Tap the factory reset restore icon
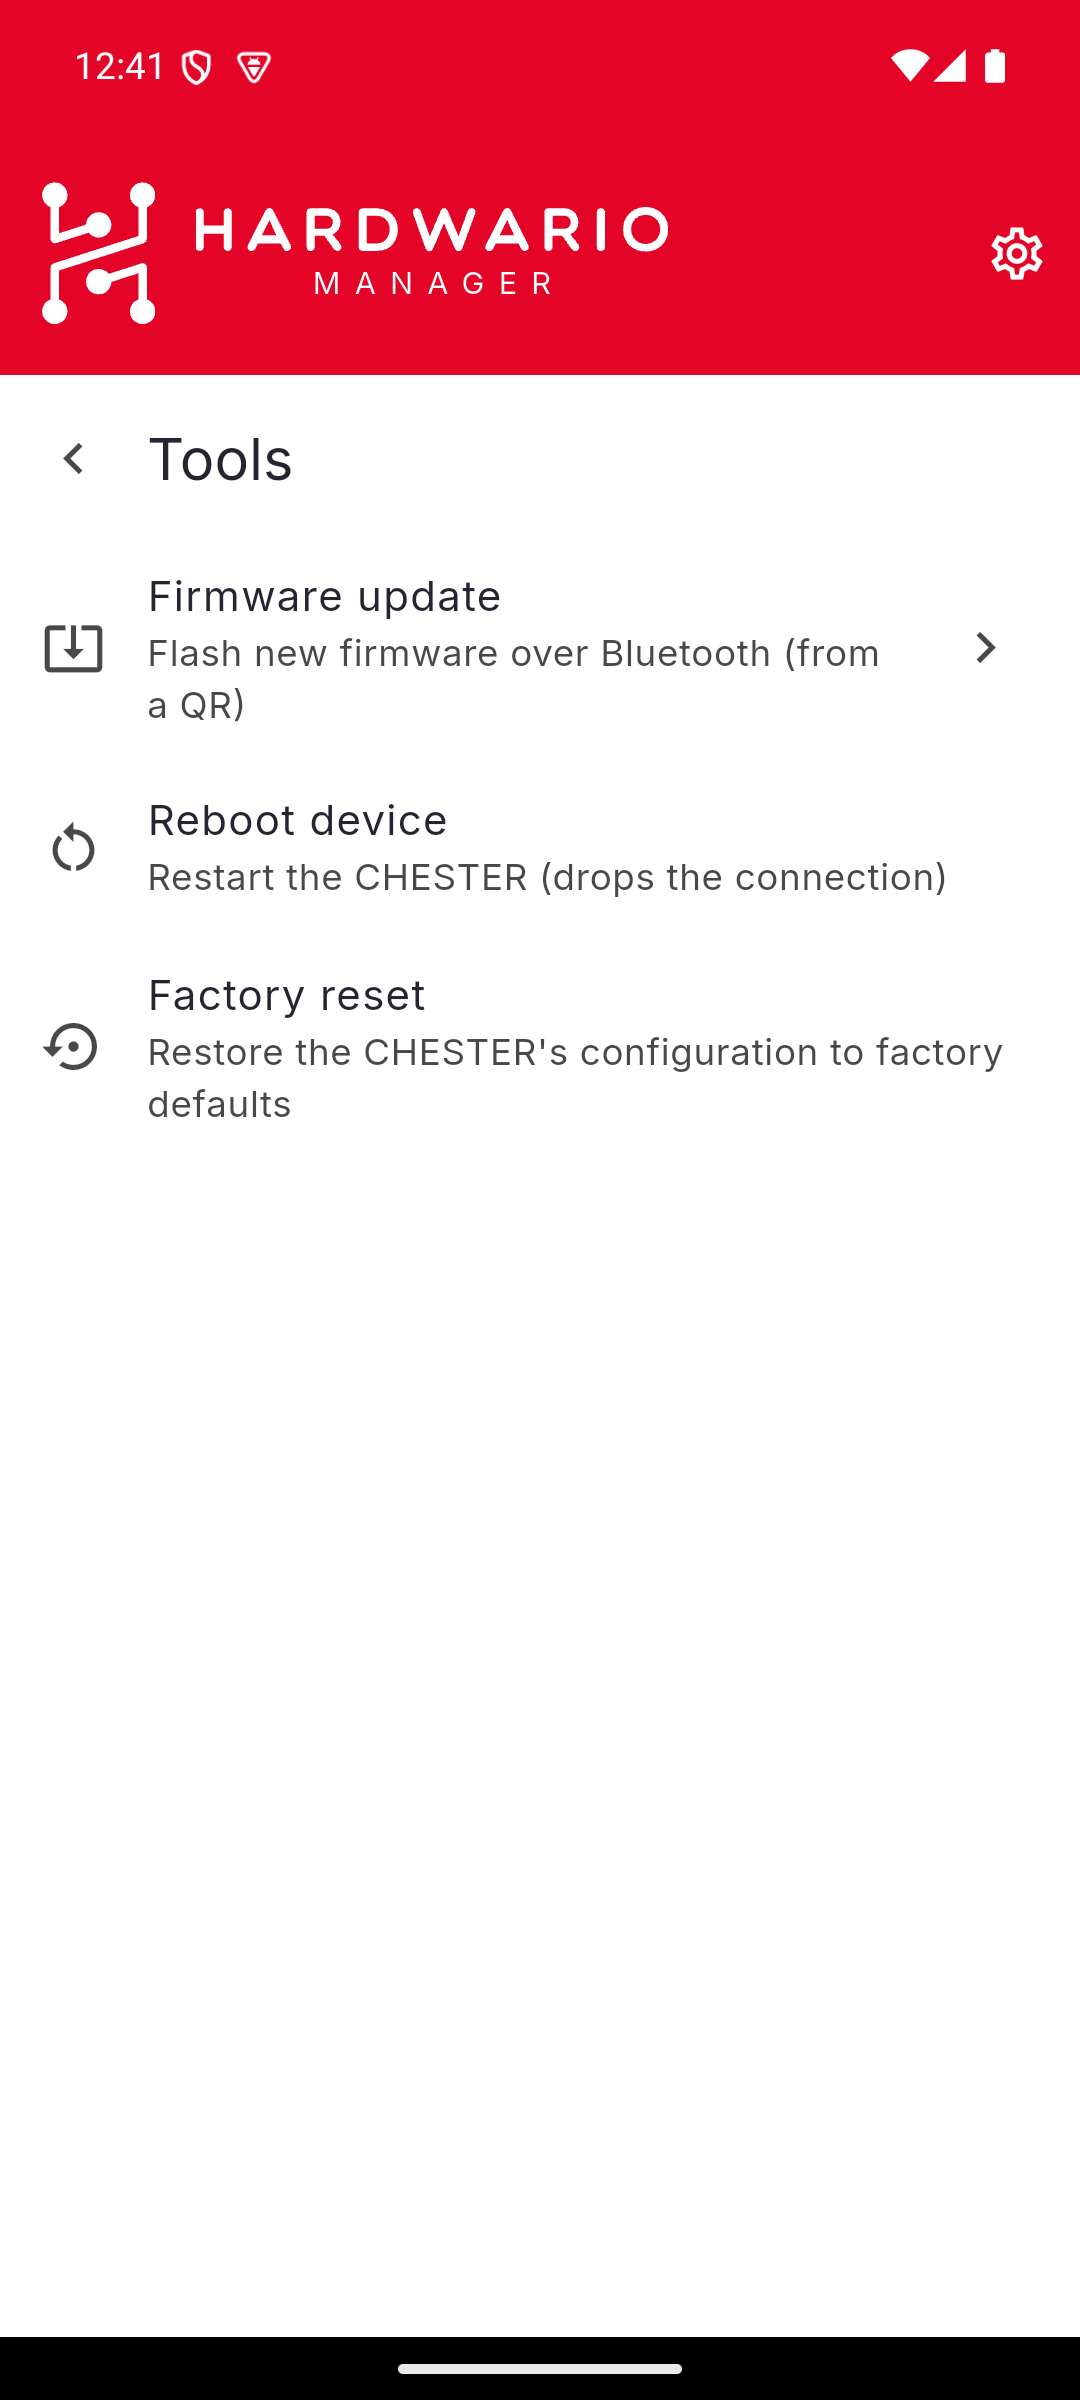The height and width of the screenshot is (2400, 1080). click(71, 1047)
